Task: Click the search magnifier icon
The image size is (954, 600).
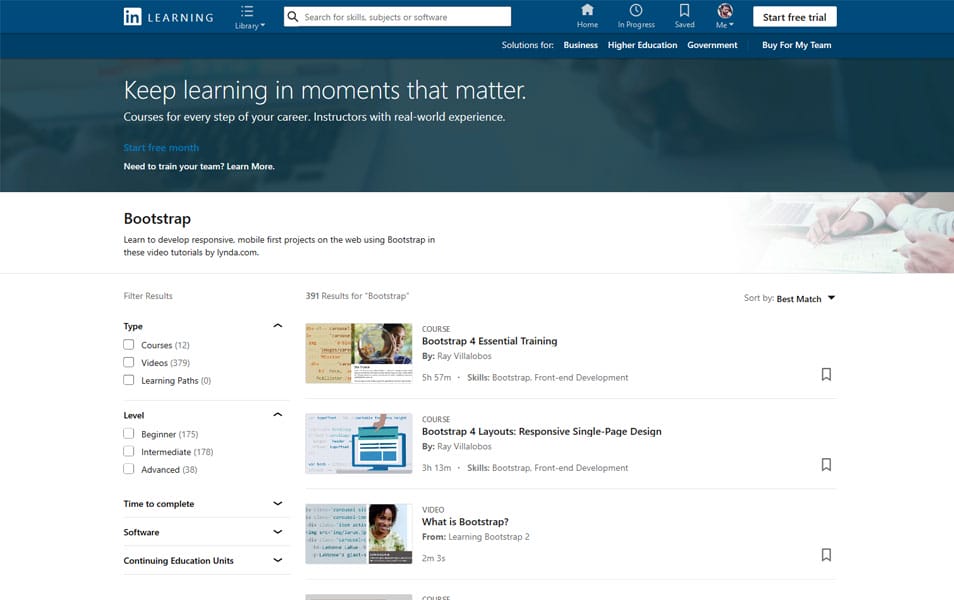Action: tap(293, 17)
